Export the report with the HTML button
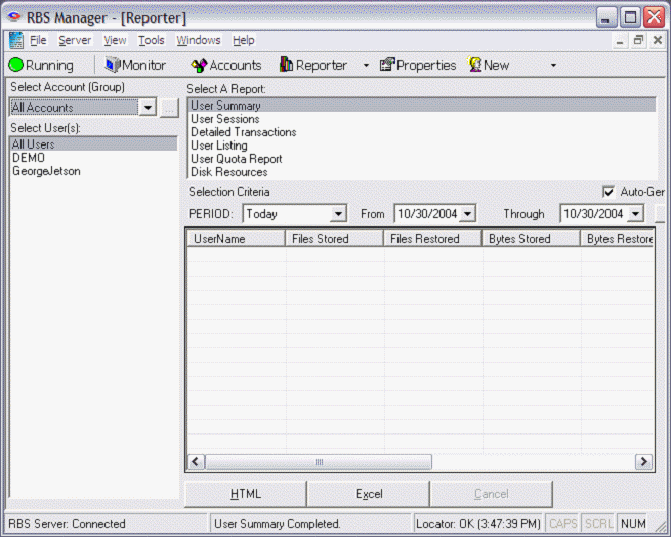 245,494
